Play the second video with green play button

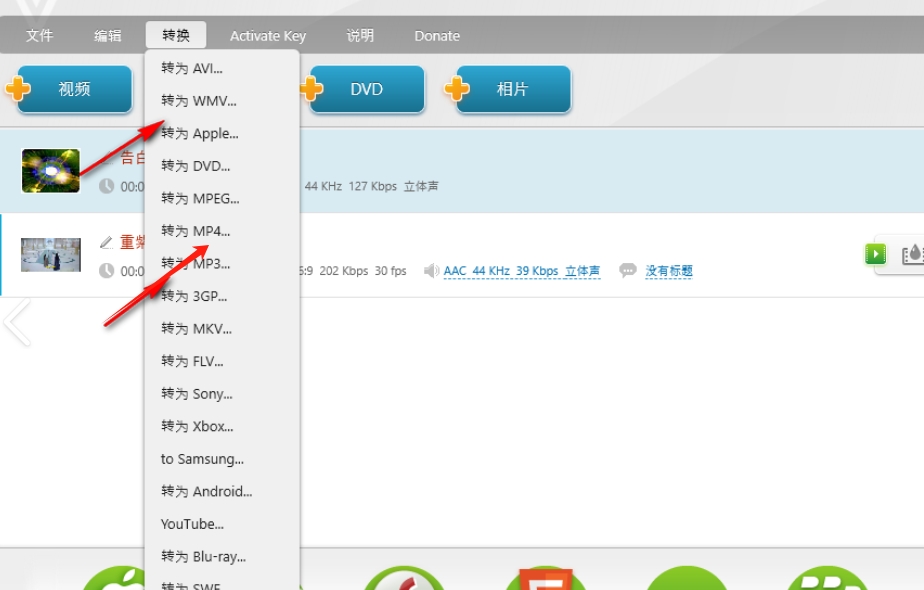point(876,254)
